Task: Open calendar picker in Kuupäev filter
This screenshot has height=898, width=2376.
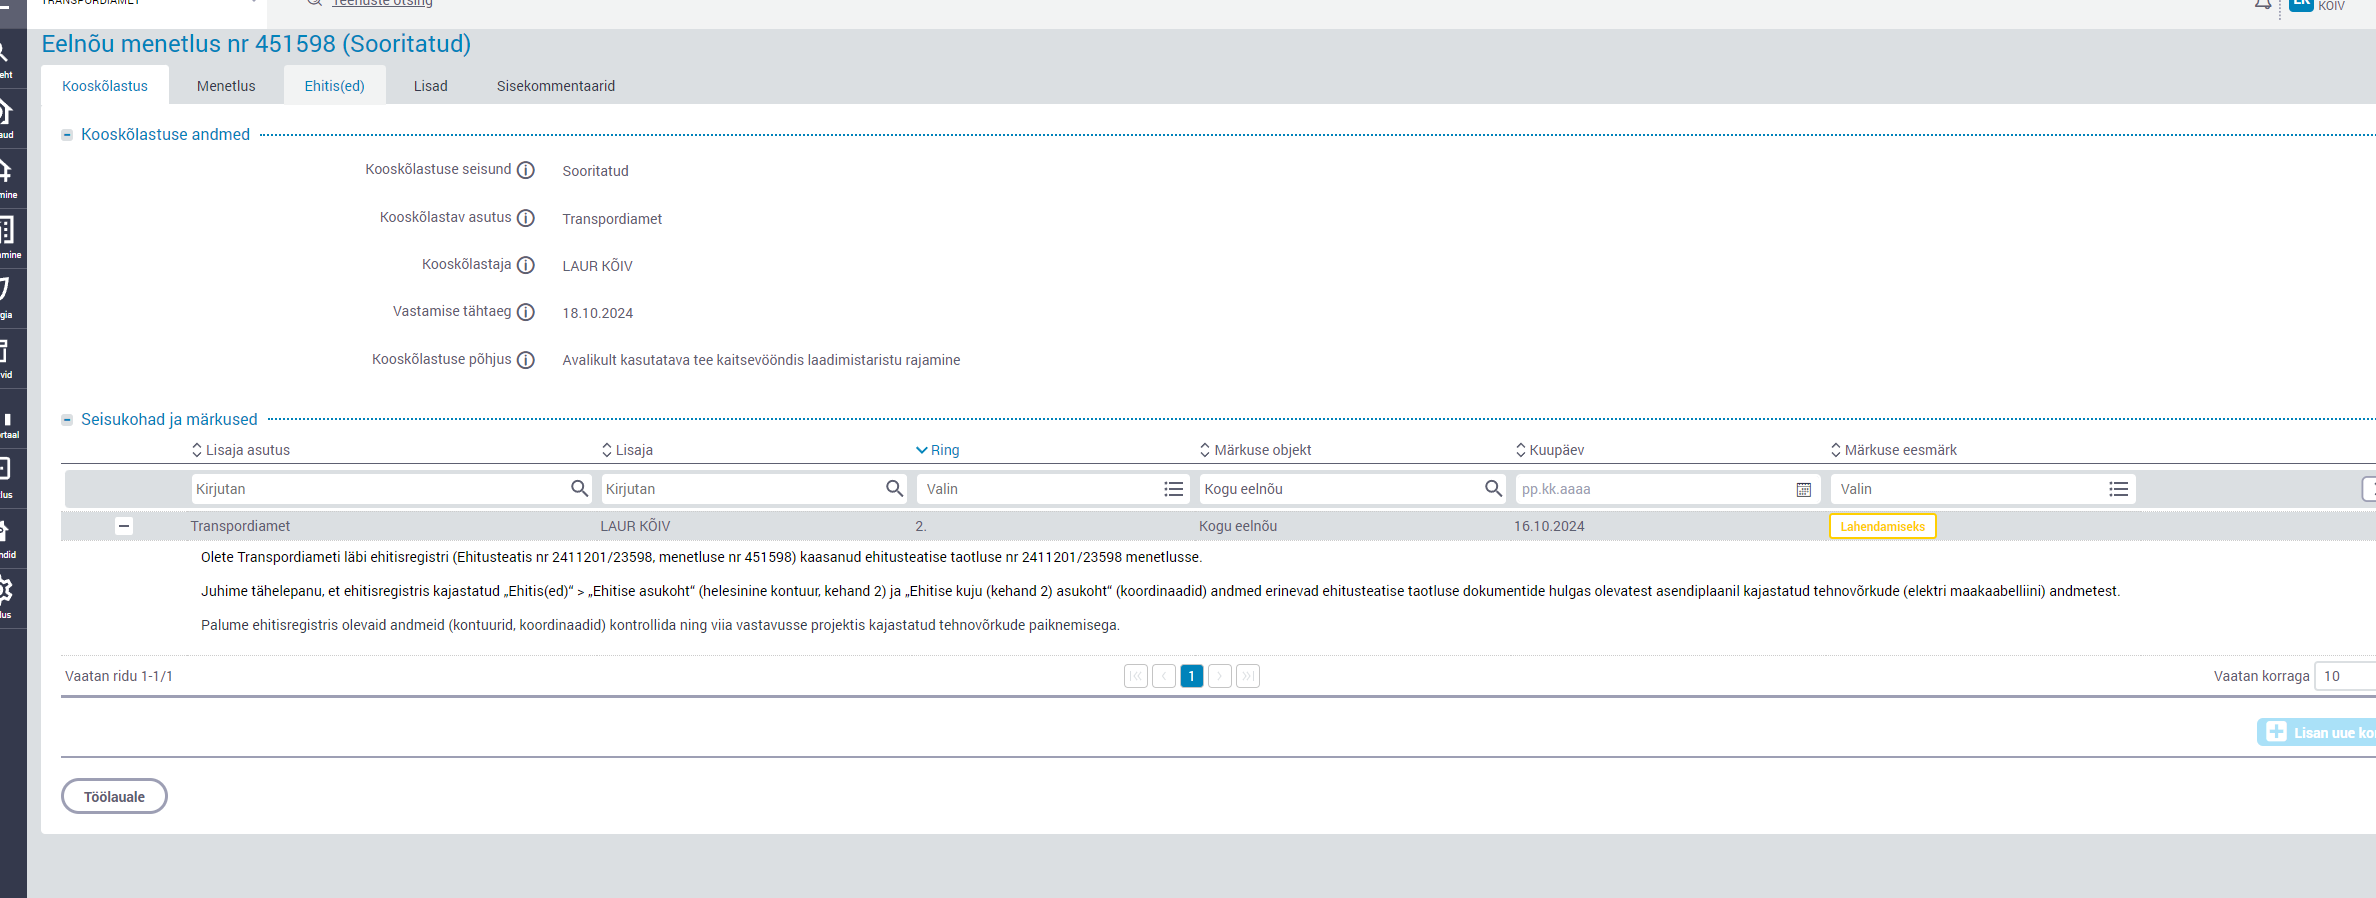Action: (1803, 489)
